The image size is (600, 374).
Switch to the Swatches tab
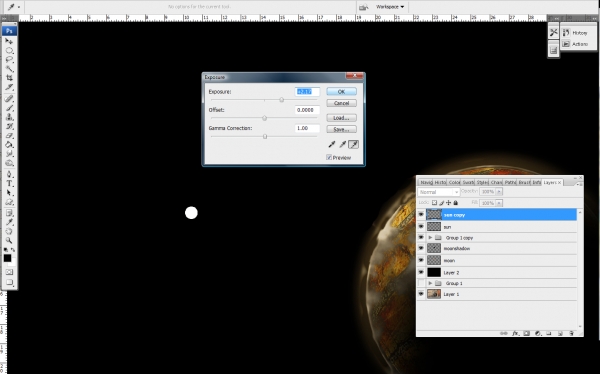[468, 183]
